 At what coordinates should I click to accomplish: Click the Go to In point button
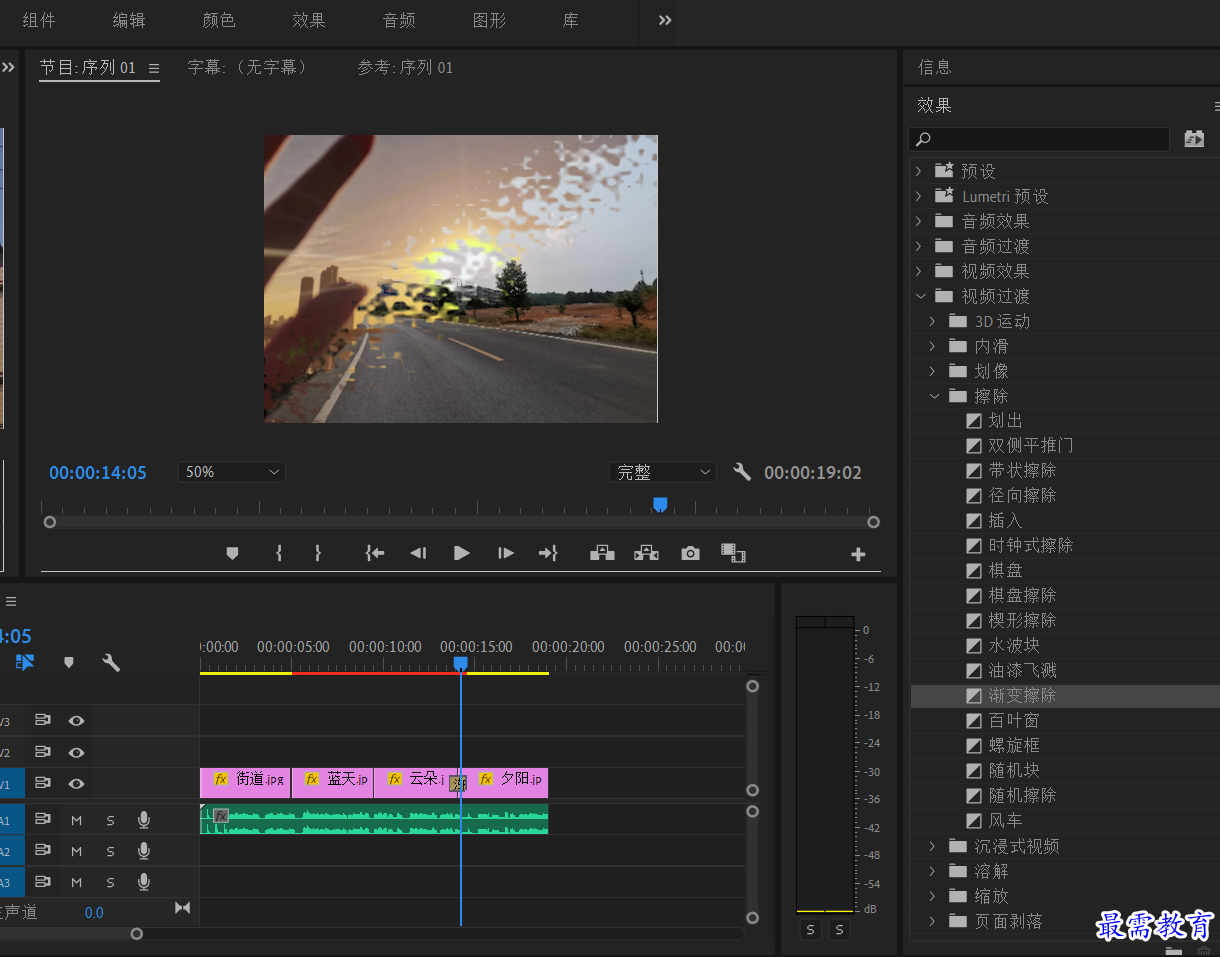(375, 553)
